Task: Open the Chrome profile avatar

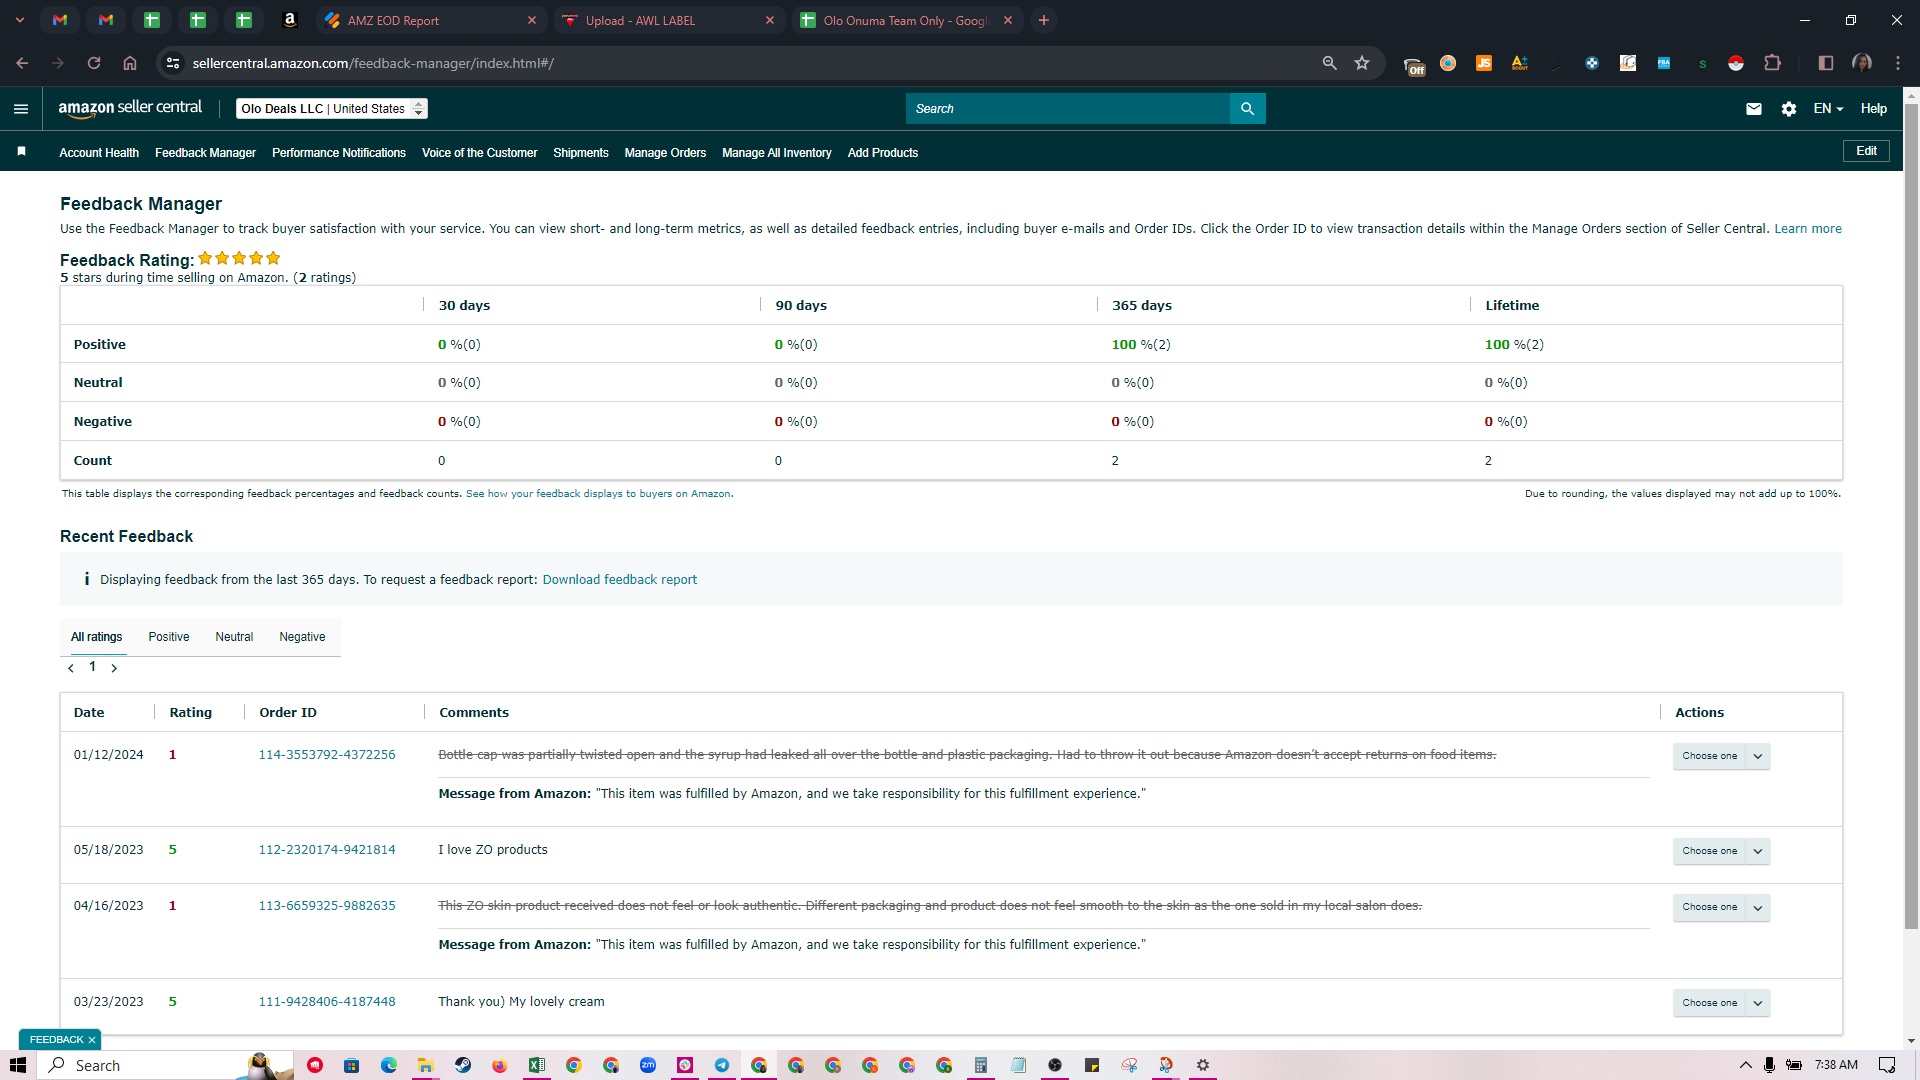Action: coord(1862,63)
